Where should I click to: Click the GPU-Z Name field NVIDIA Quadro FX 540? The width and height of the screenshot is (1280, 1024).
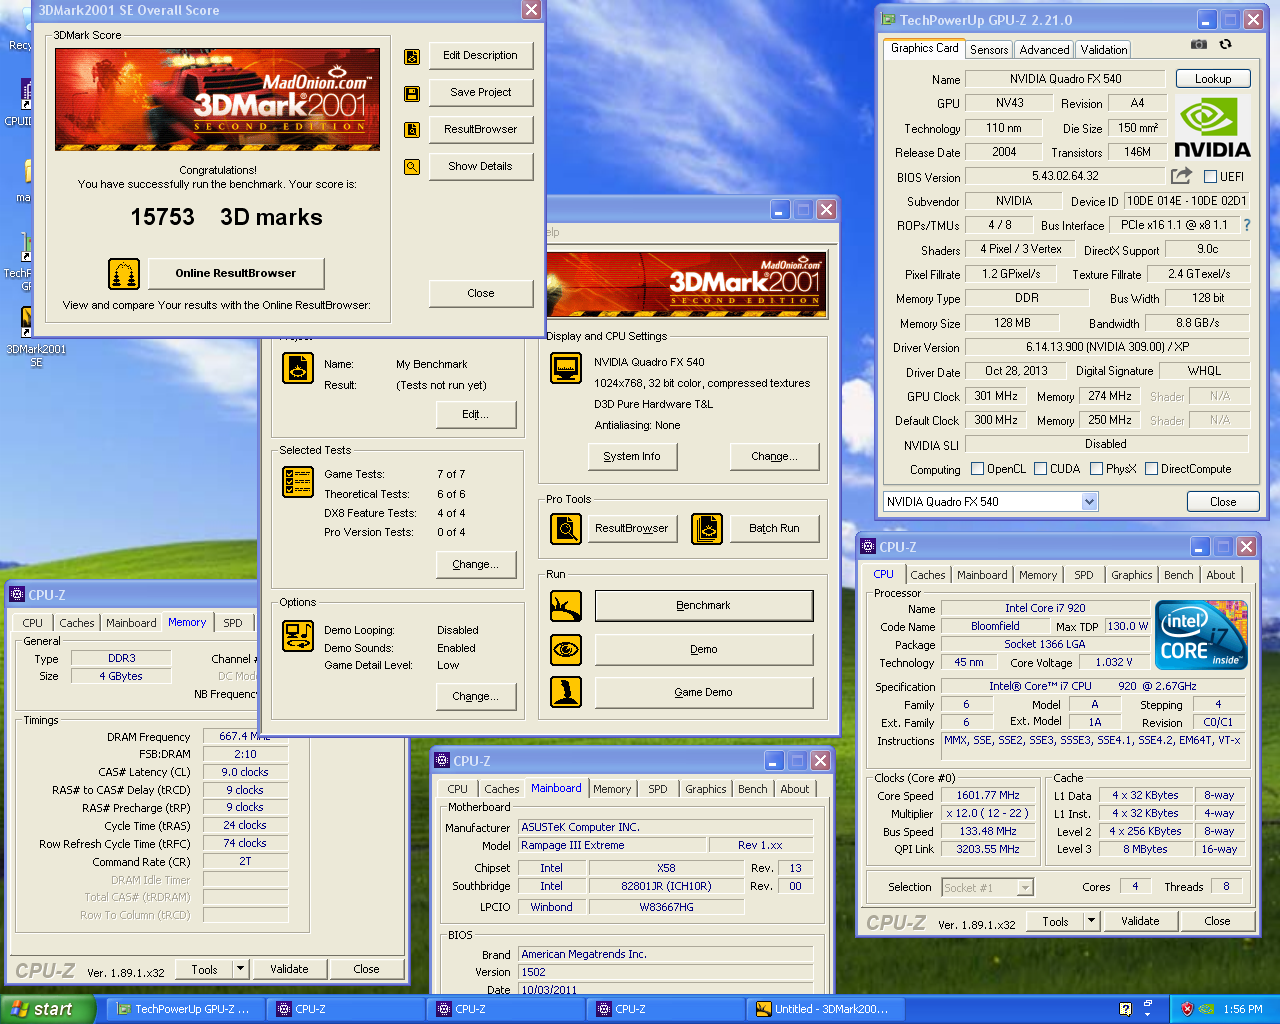pos(1066,79)
